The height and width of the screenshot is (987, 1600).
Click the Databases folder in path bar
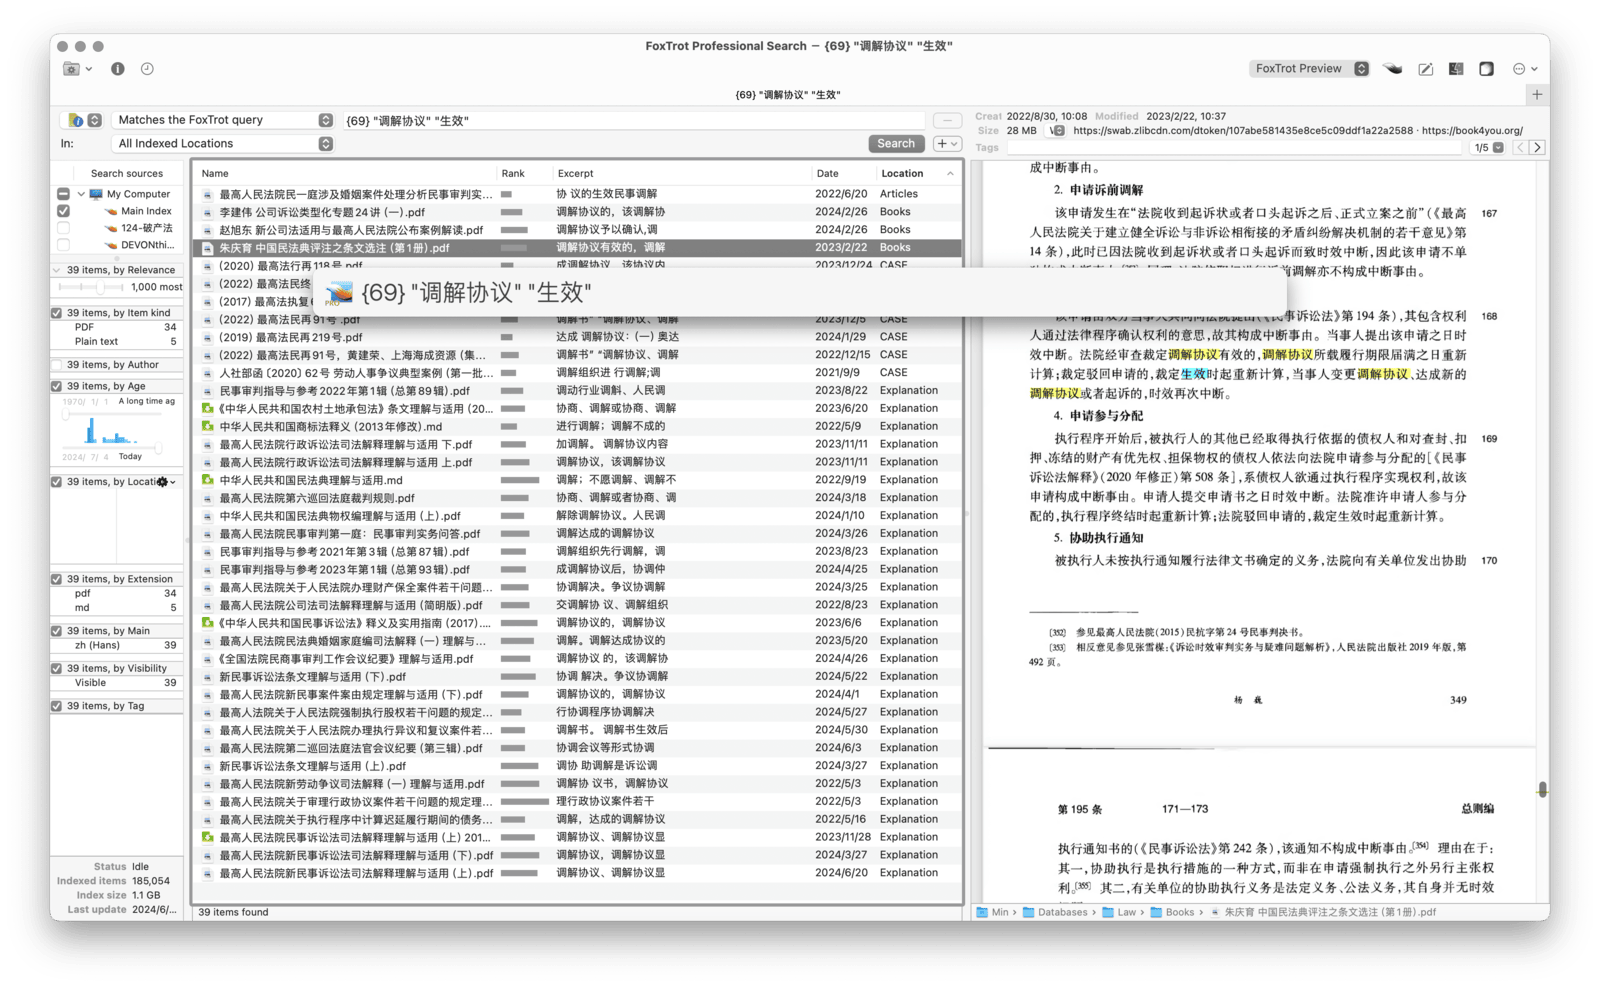click(1054, 912)
